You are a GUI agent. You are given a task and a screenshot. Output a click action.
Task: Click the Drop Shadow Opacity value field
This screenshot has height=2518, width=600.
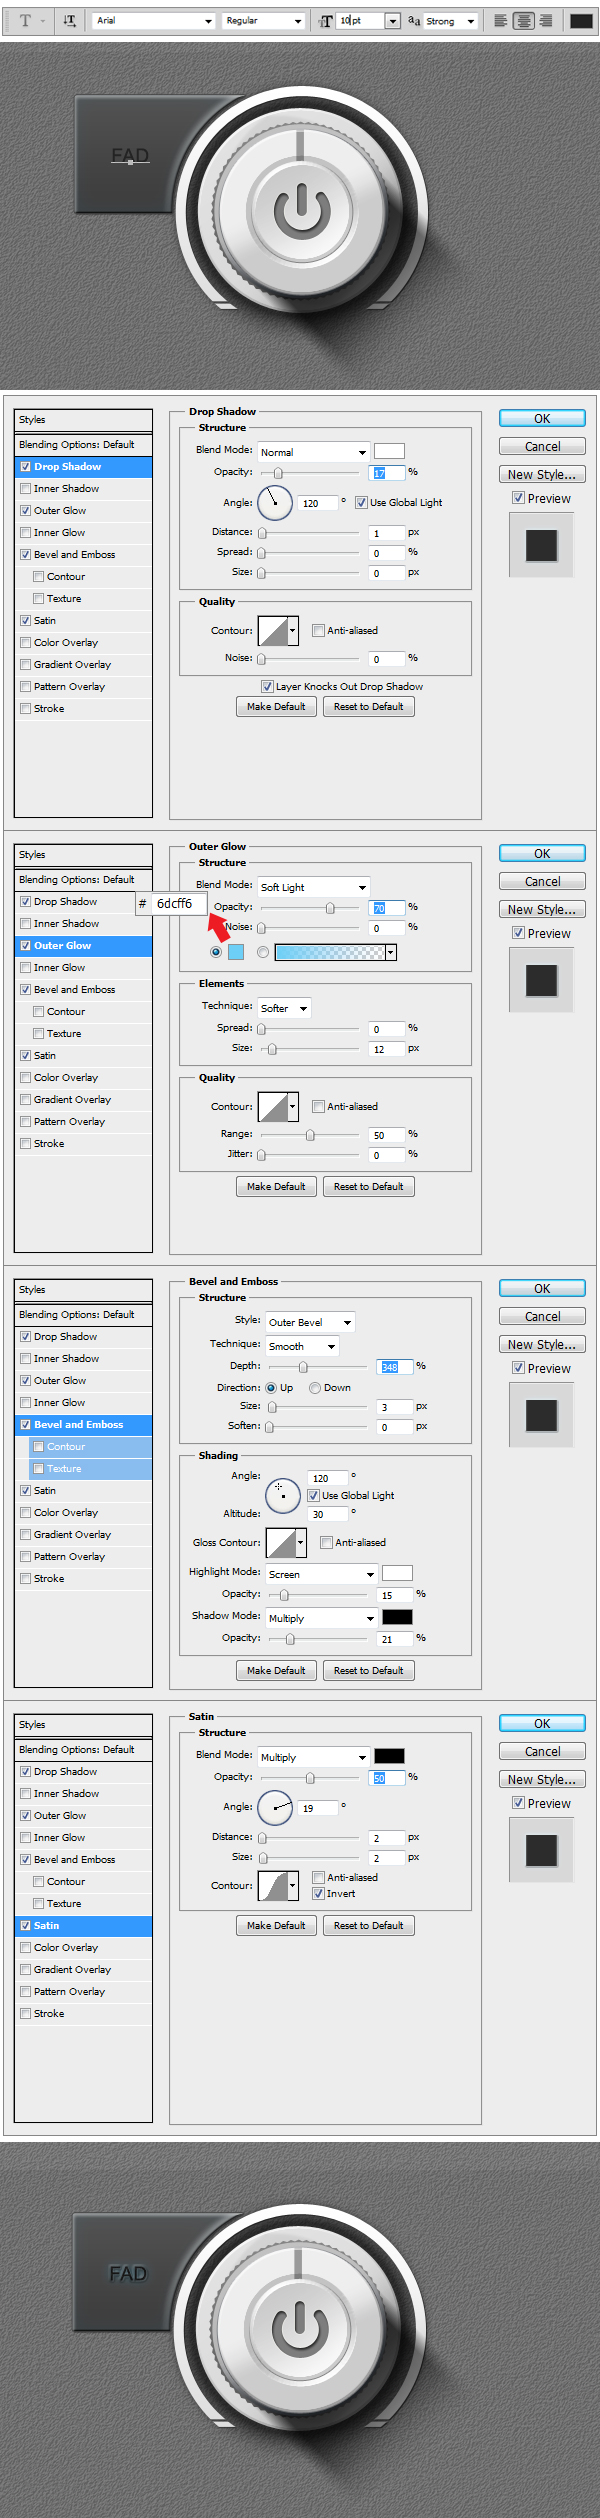388,473
